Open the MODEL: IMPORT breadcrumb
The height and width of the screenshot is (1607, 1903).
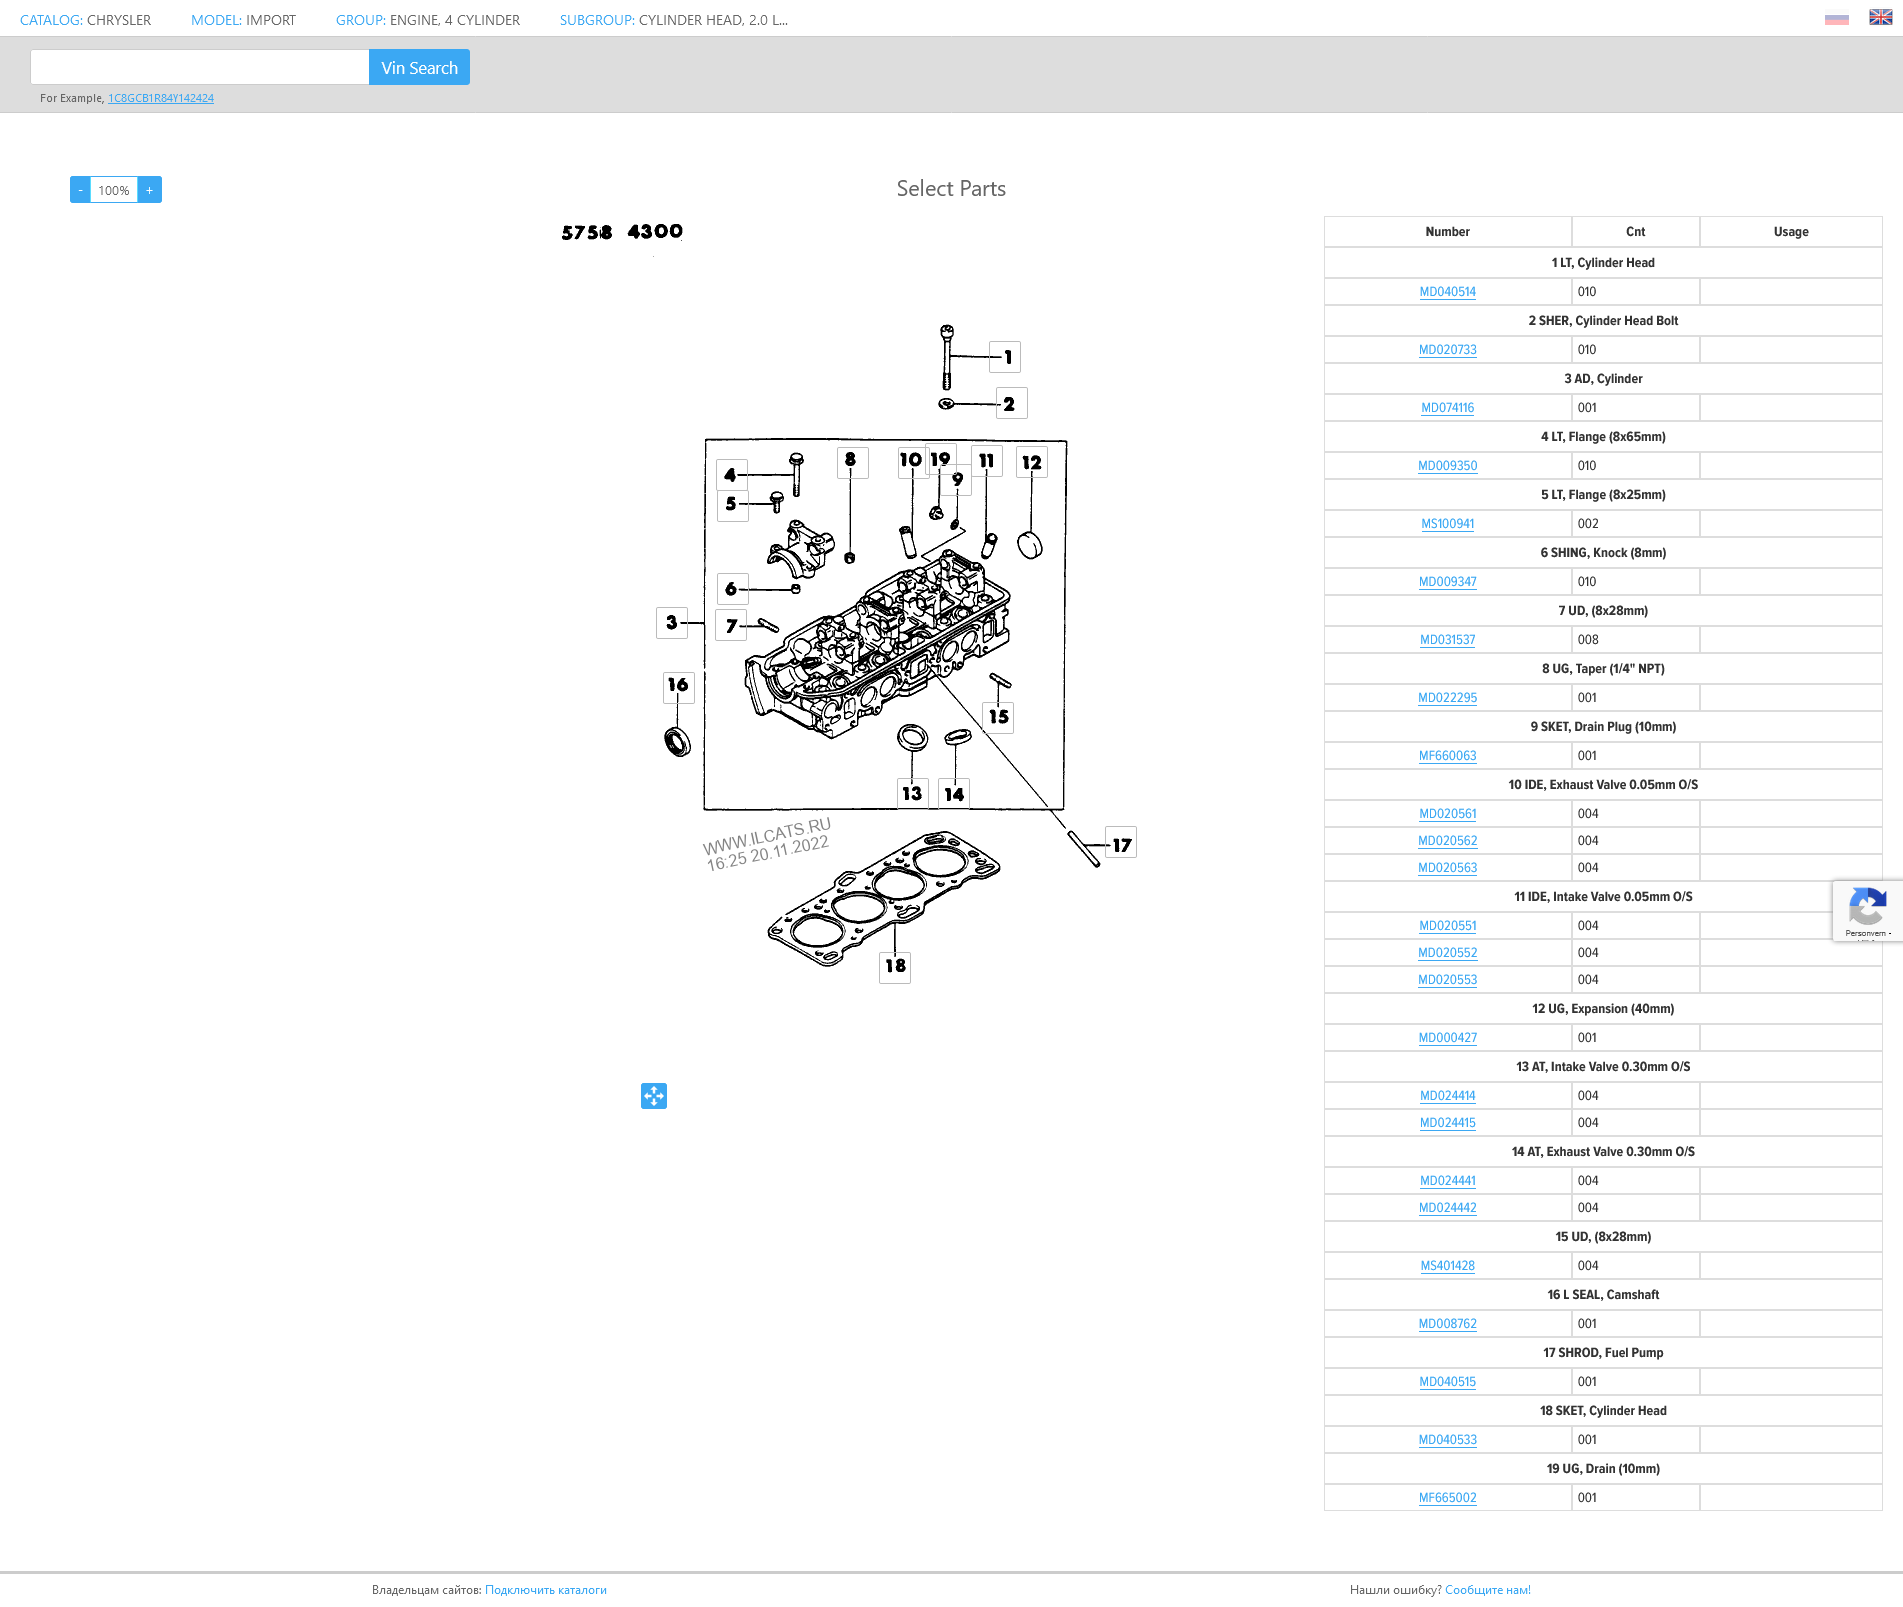click(243, 20)
